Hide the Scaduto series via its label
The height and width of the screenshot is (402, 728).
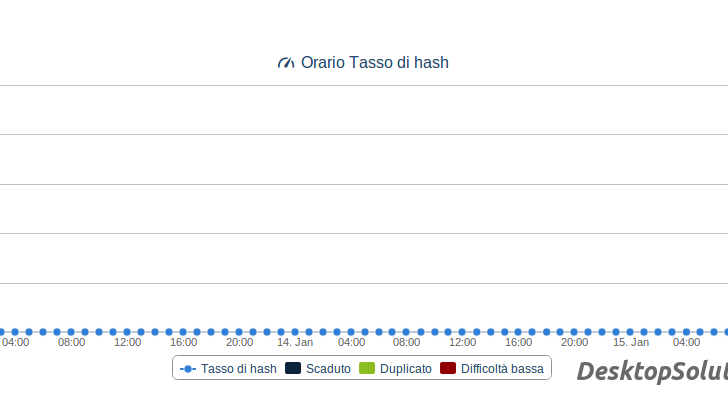pyautogui.click(x=328, y=369)
